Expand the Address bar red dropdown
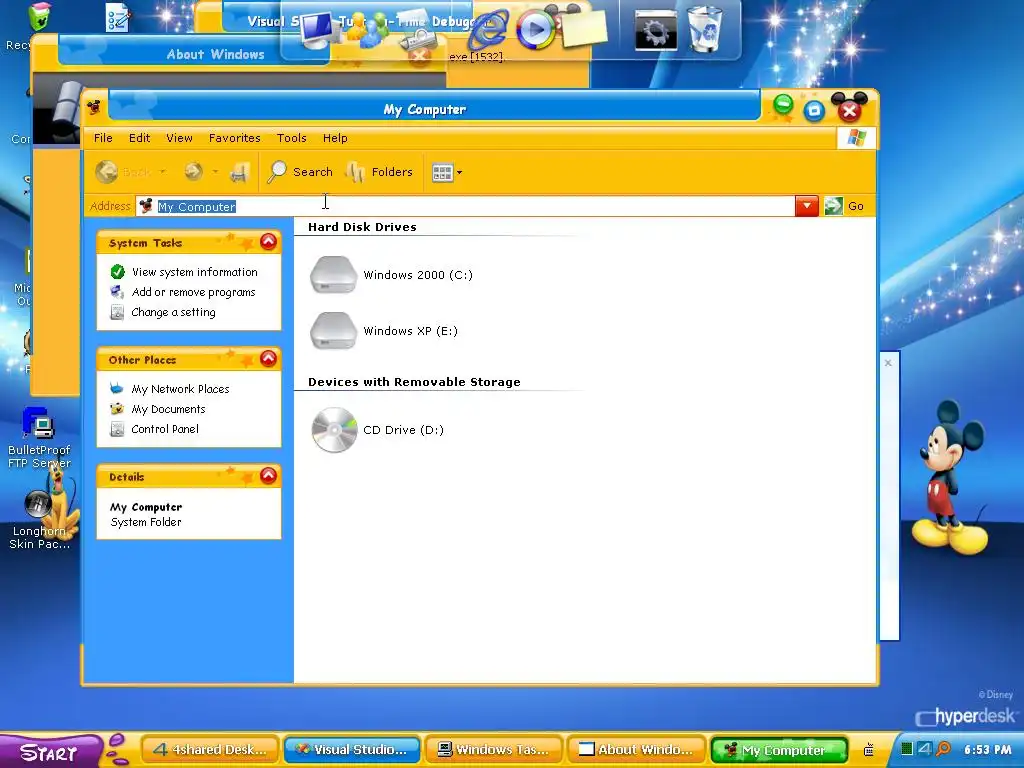Image resolution: width=1024 pixels, height=768 pixels. click(x=807, y=206)
